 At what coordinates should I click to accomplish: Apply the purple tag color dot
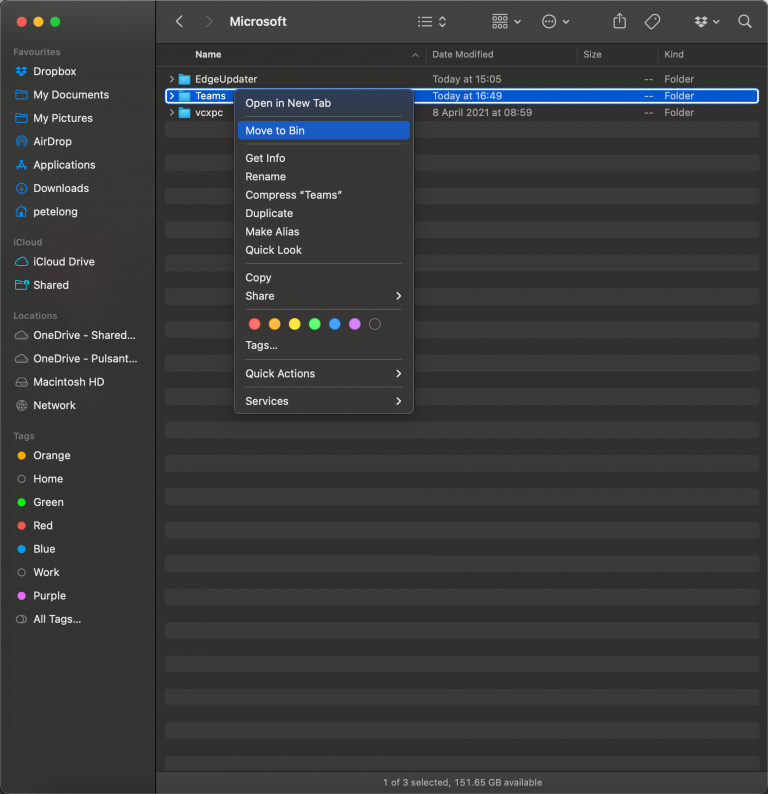354,324
